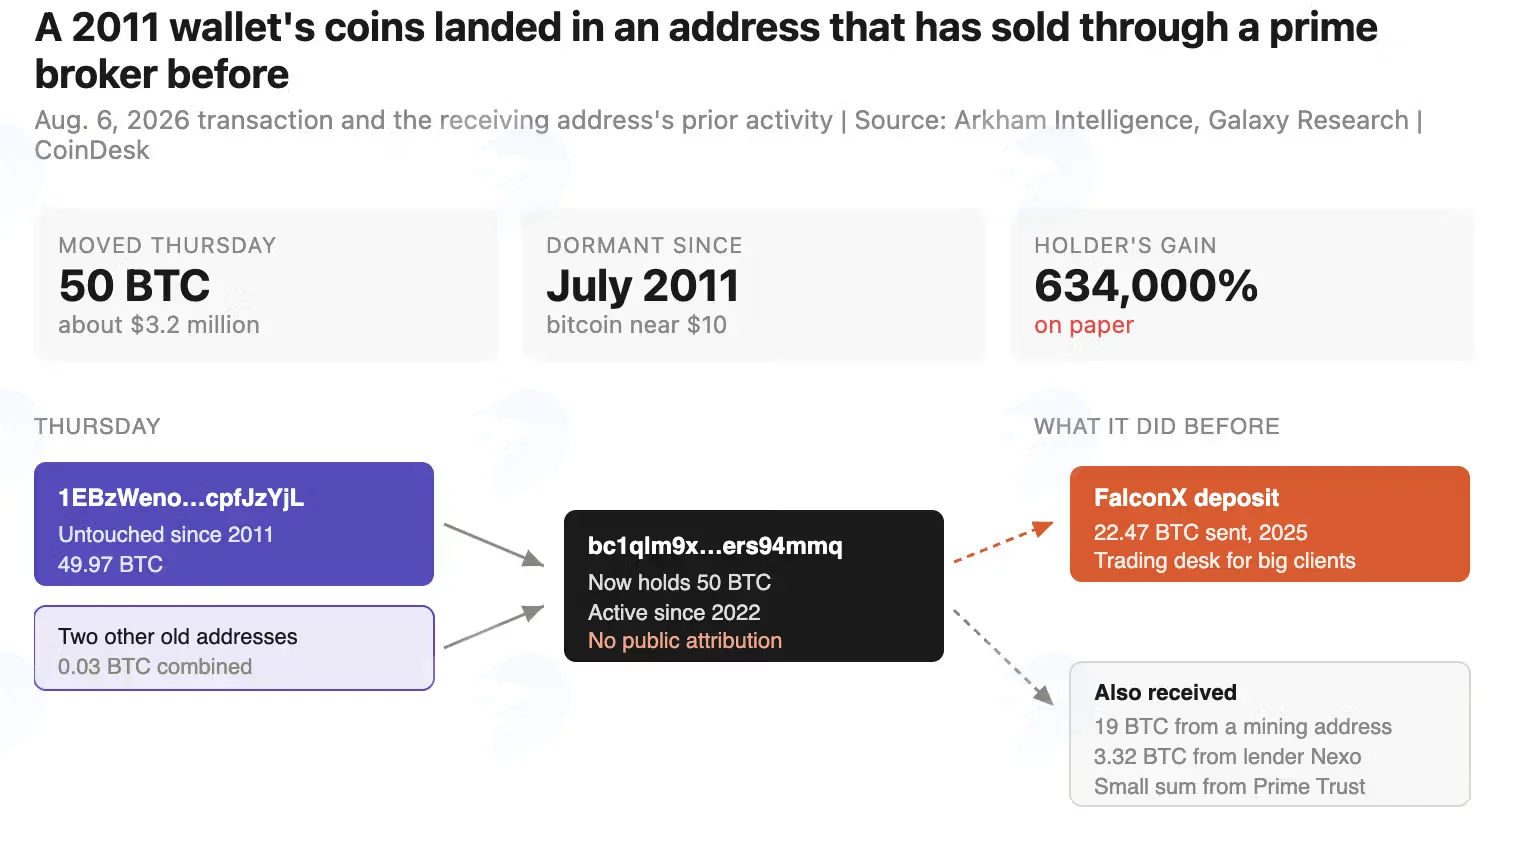Click the arrow from the 1EBzWeno address
Image resolution: width=1524 pixels, height=856 pixels.
(494, 545)
